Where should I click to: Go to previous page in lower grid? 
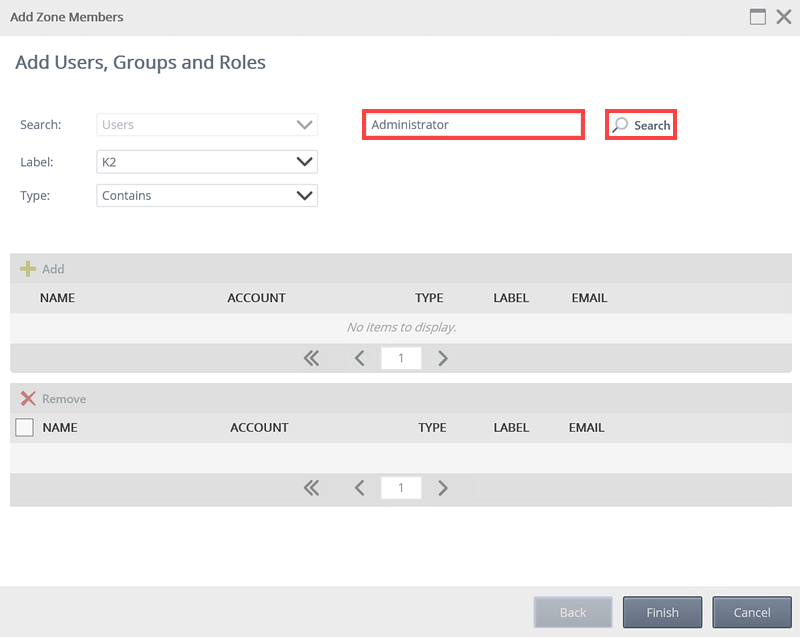pos(360,488)
